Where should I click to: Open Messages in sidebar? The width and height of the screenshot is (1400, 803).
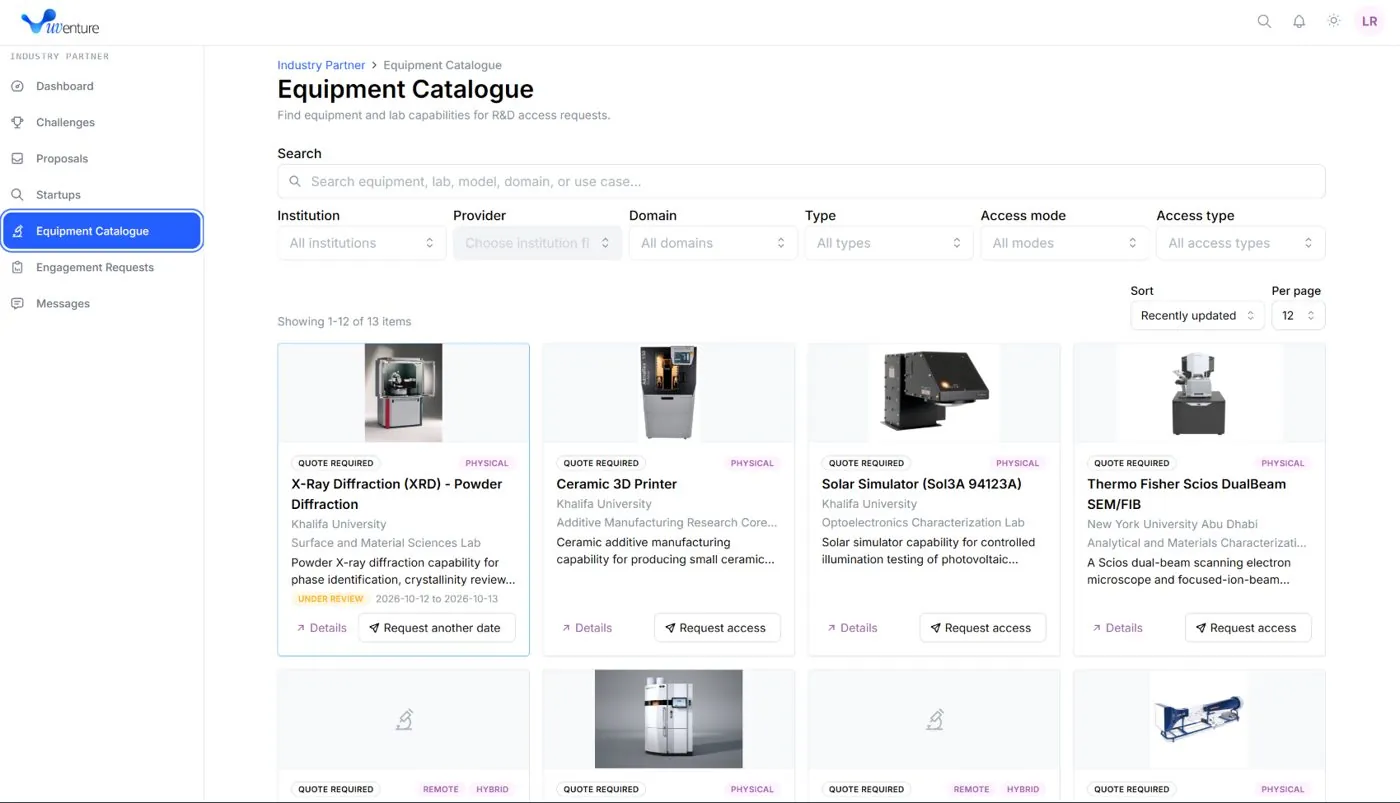(102, 303)
